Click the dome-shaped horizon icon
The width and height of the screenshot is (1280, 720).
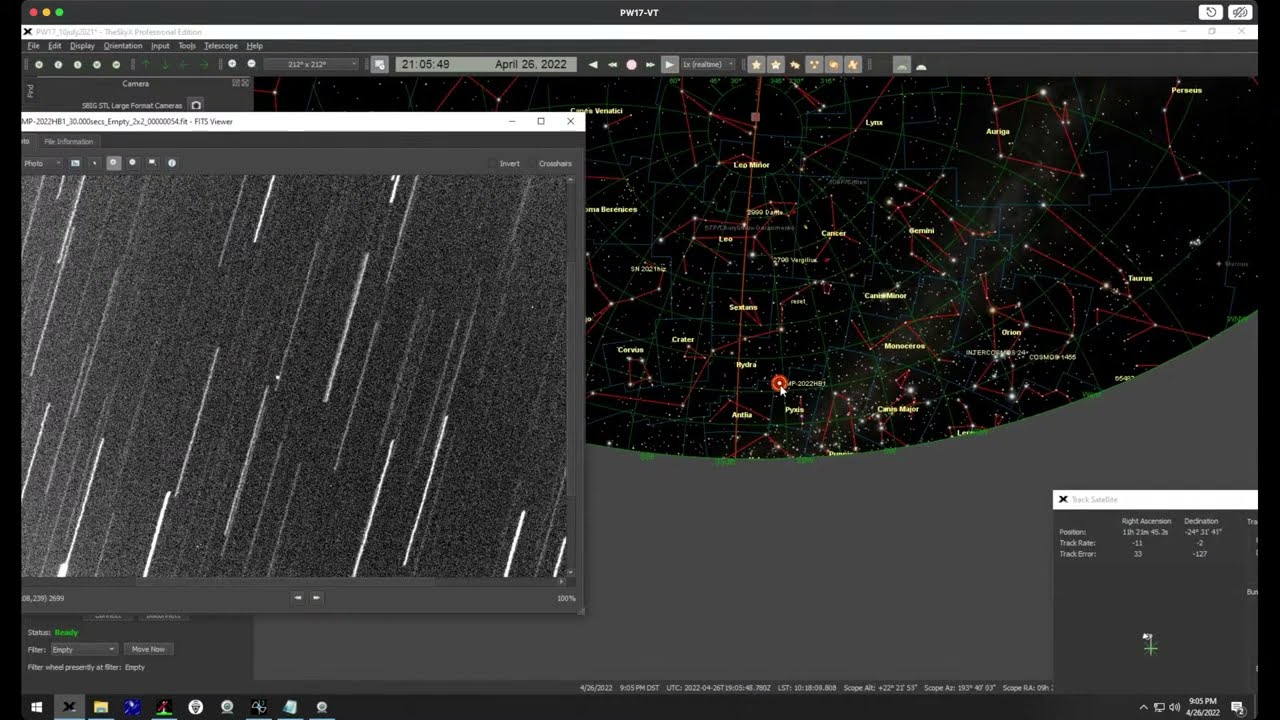(x=921, y=65)
